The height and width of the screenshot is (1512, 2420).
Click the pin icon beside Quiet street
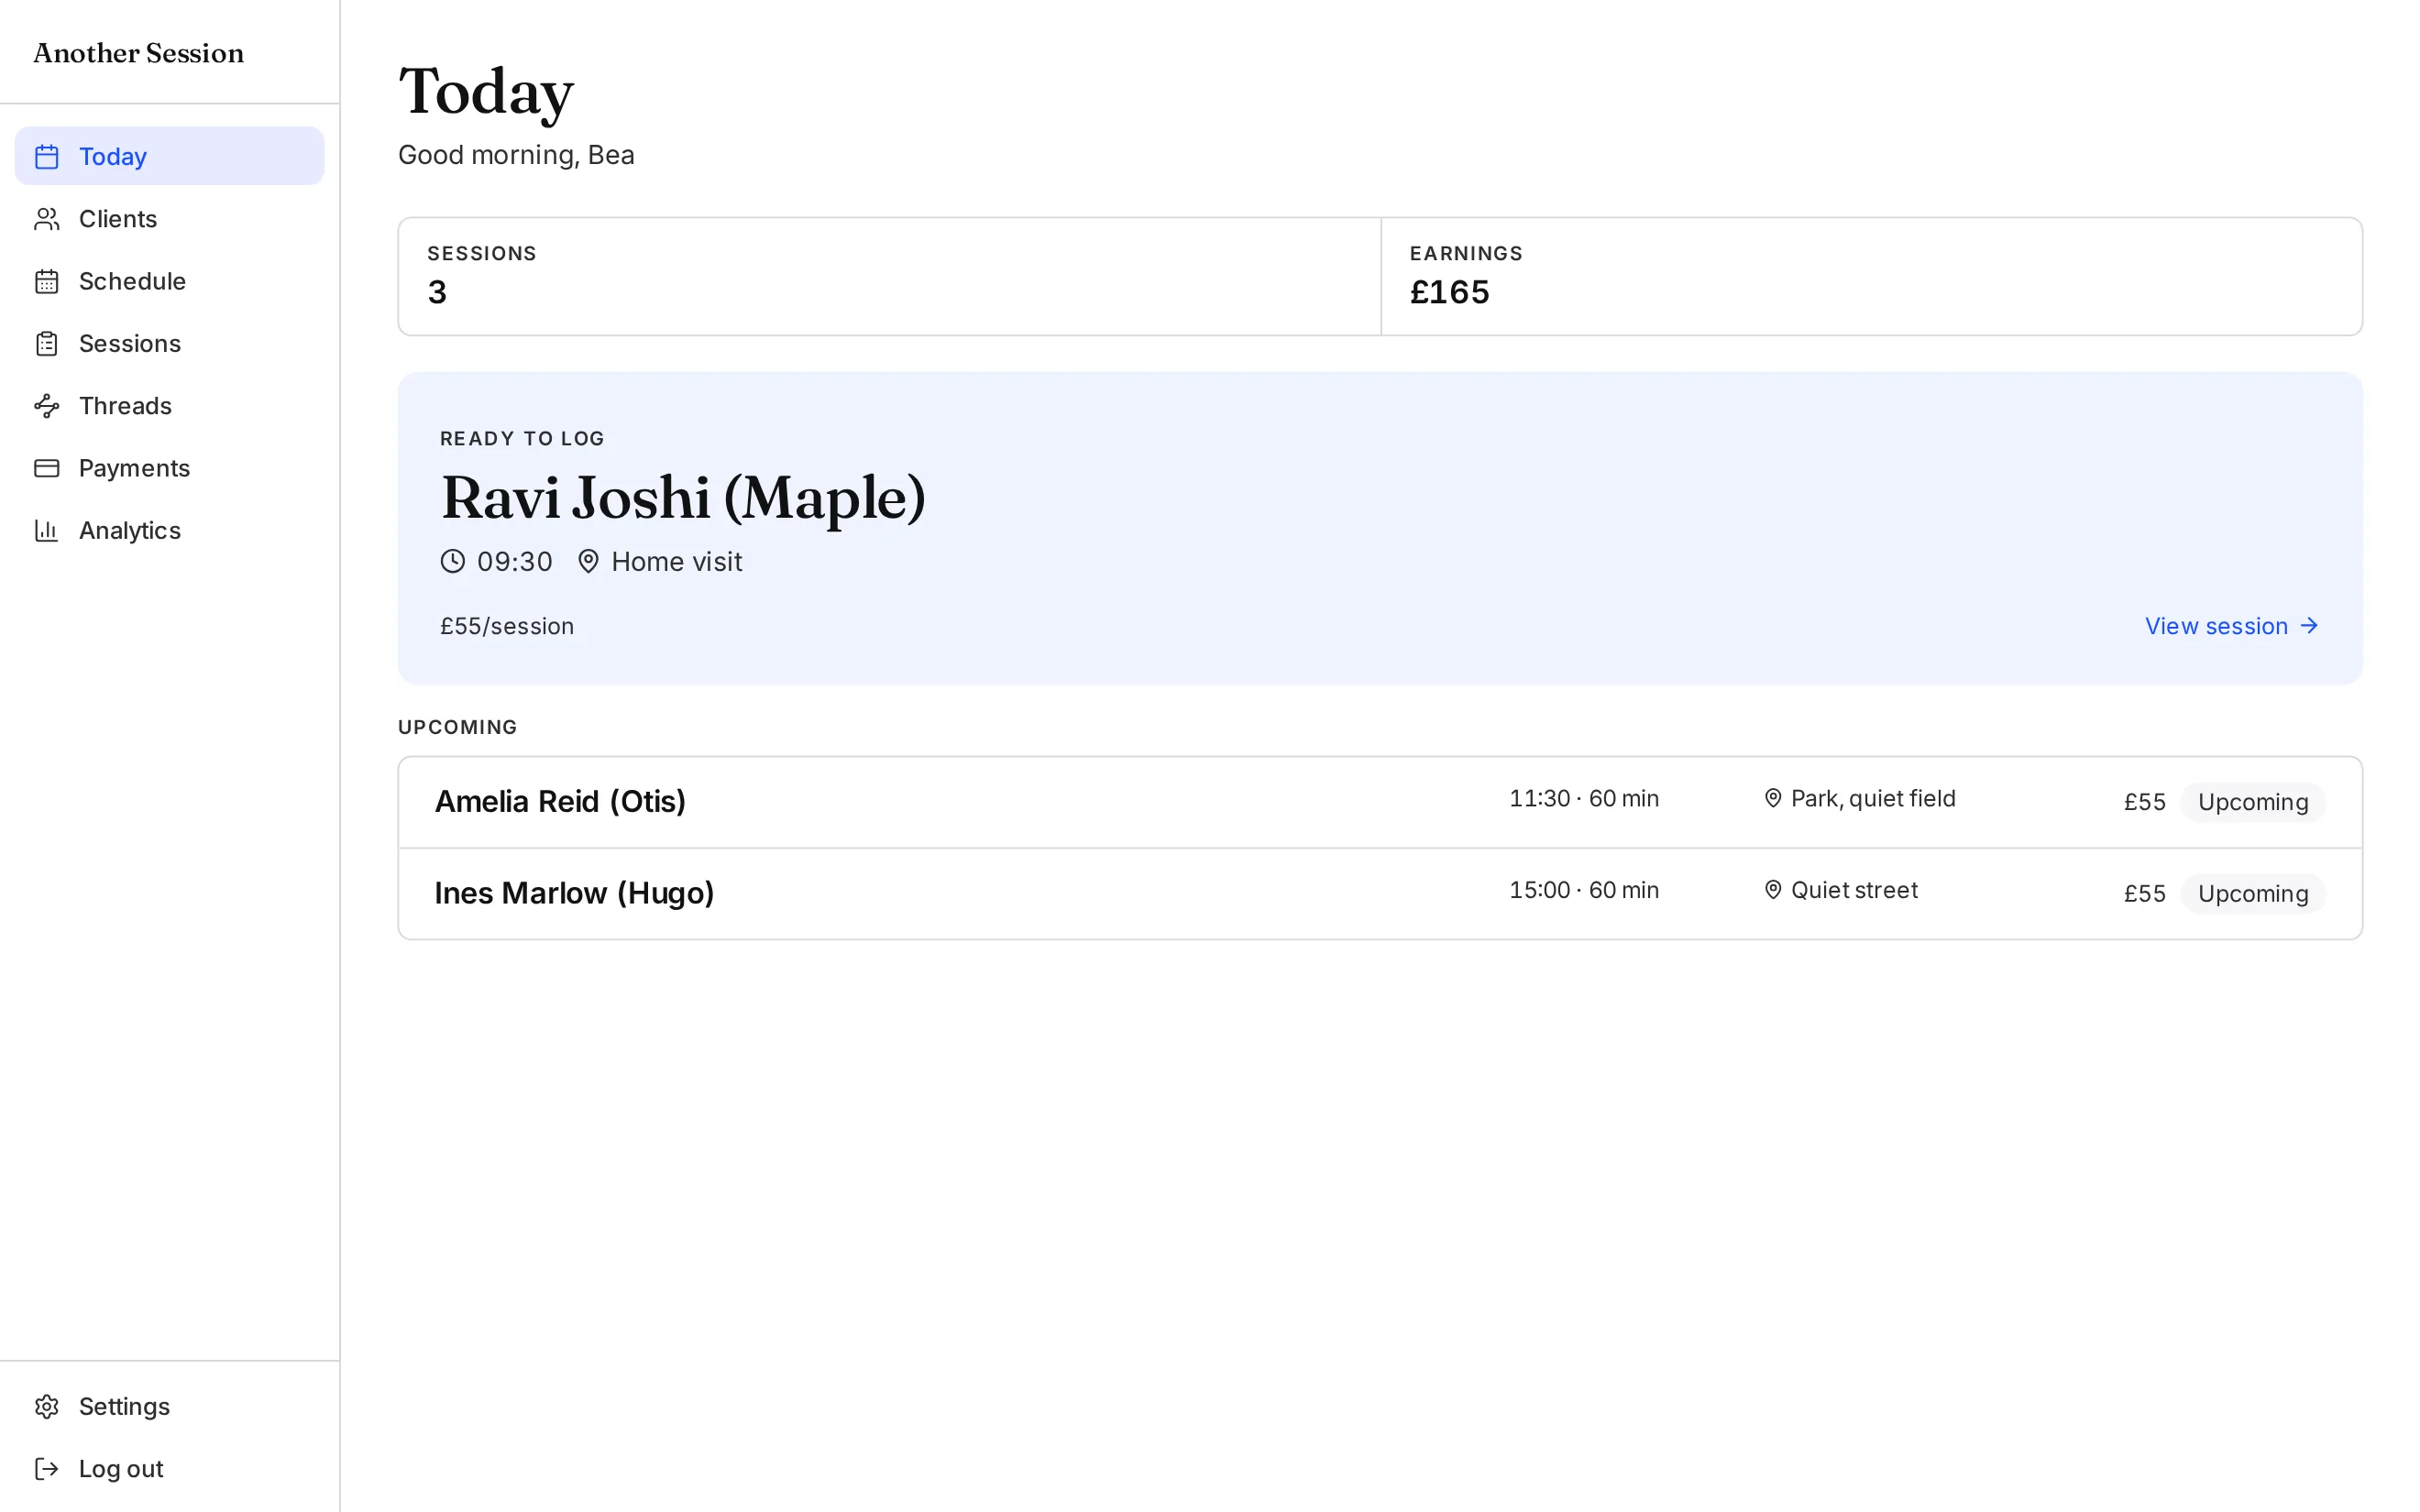(1773, 890)
